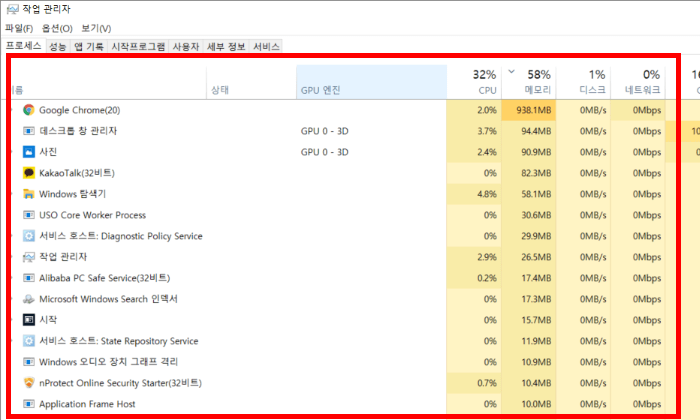Sort by the 메모리 58% column header

point(529,82)
